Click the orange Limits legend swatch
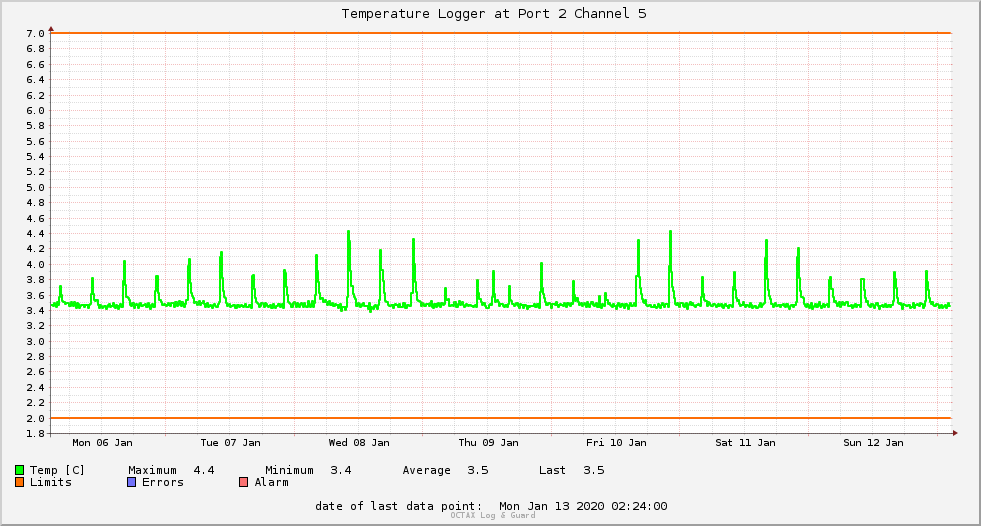981x526 pixels. (19, 482)
